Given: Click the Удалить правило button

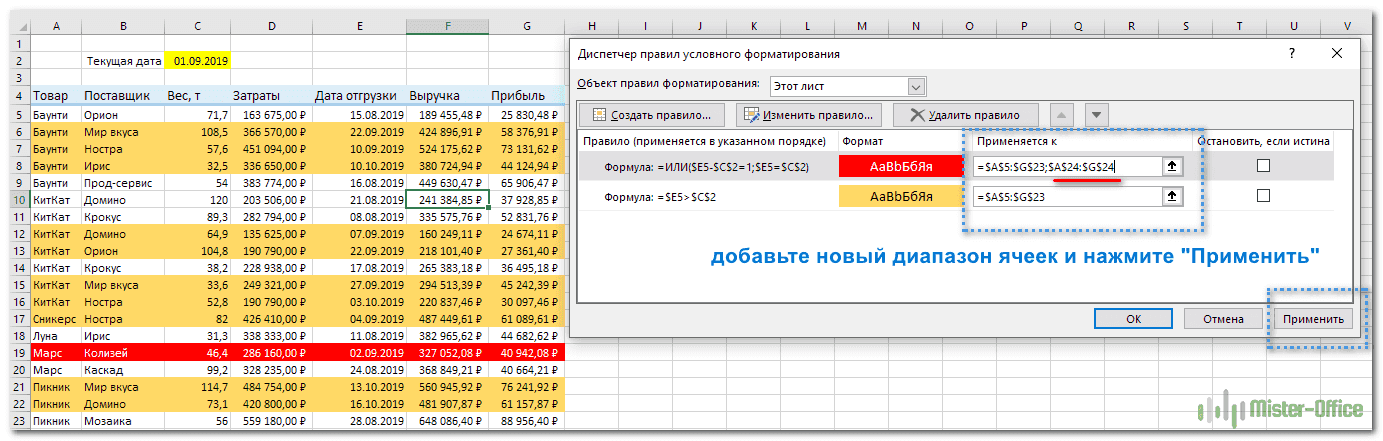Looking at the screenshot, I should [964, 115].
